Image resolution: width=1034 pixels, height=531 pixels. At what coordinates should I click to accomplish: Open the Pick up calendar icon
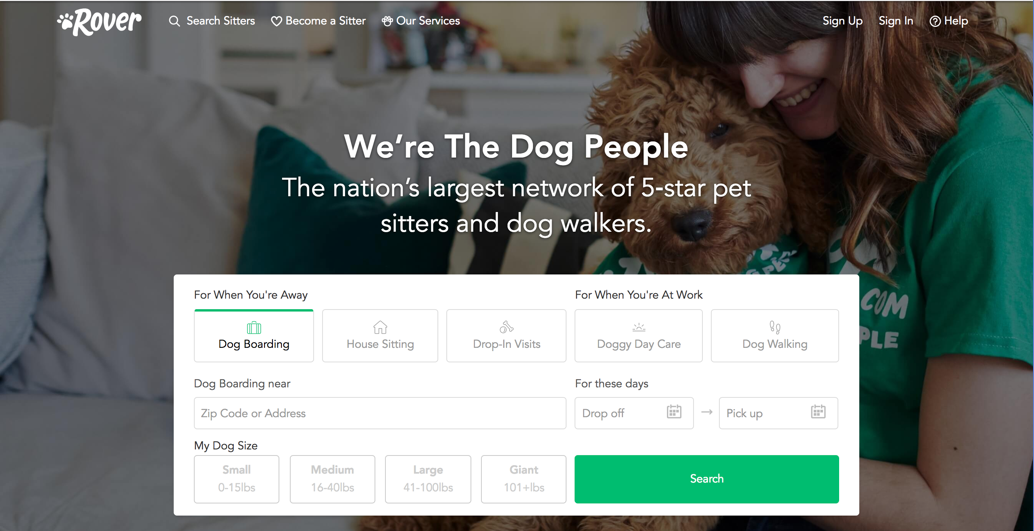818,412
